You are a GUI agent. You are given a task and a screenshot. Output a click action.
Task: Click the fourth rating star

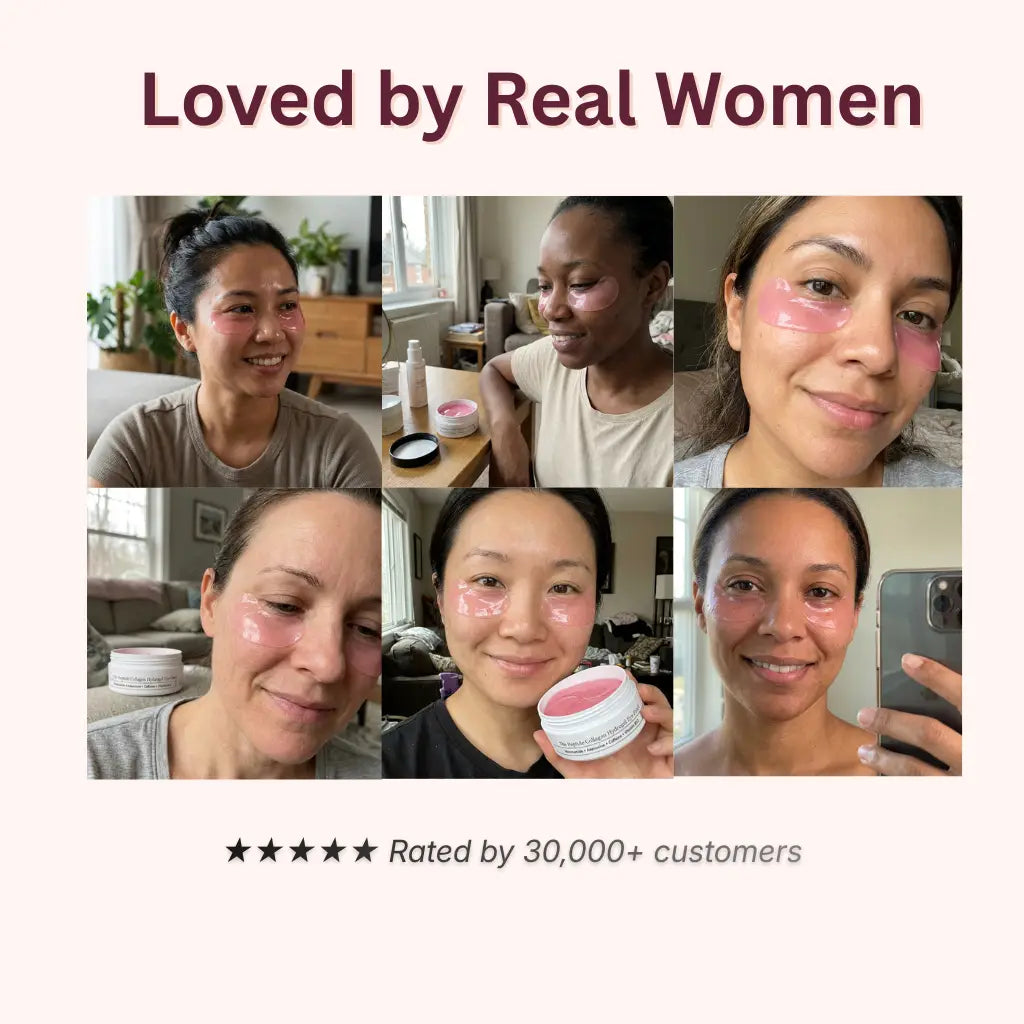[x=333, y=850]
